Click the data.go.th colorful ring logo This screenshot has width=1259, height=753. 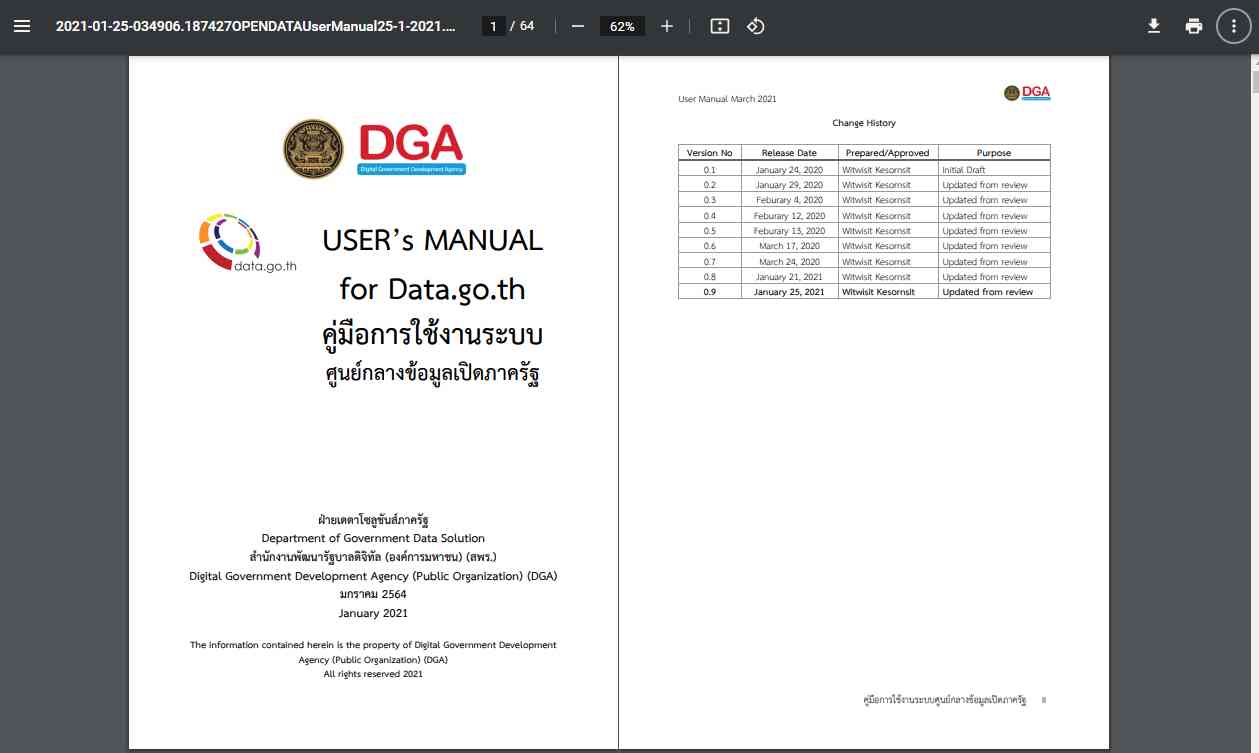[230, 240]
